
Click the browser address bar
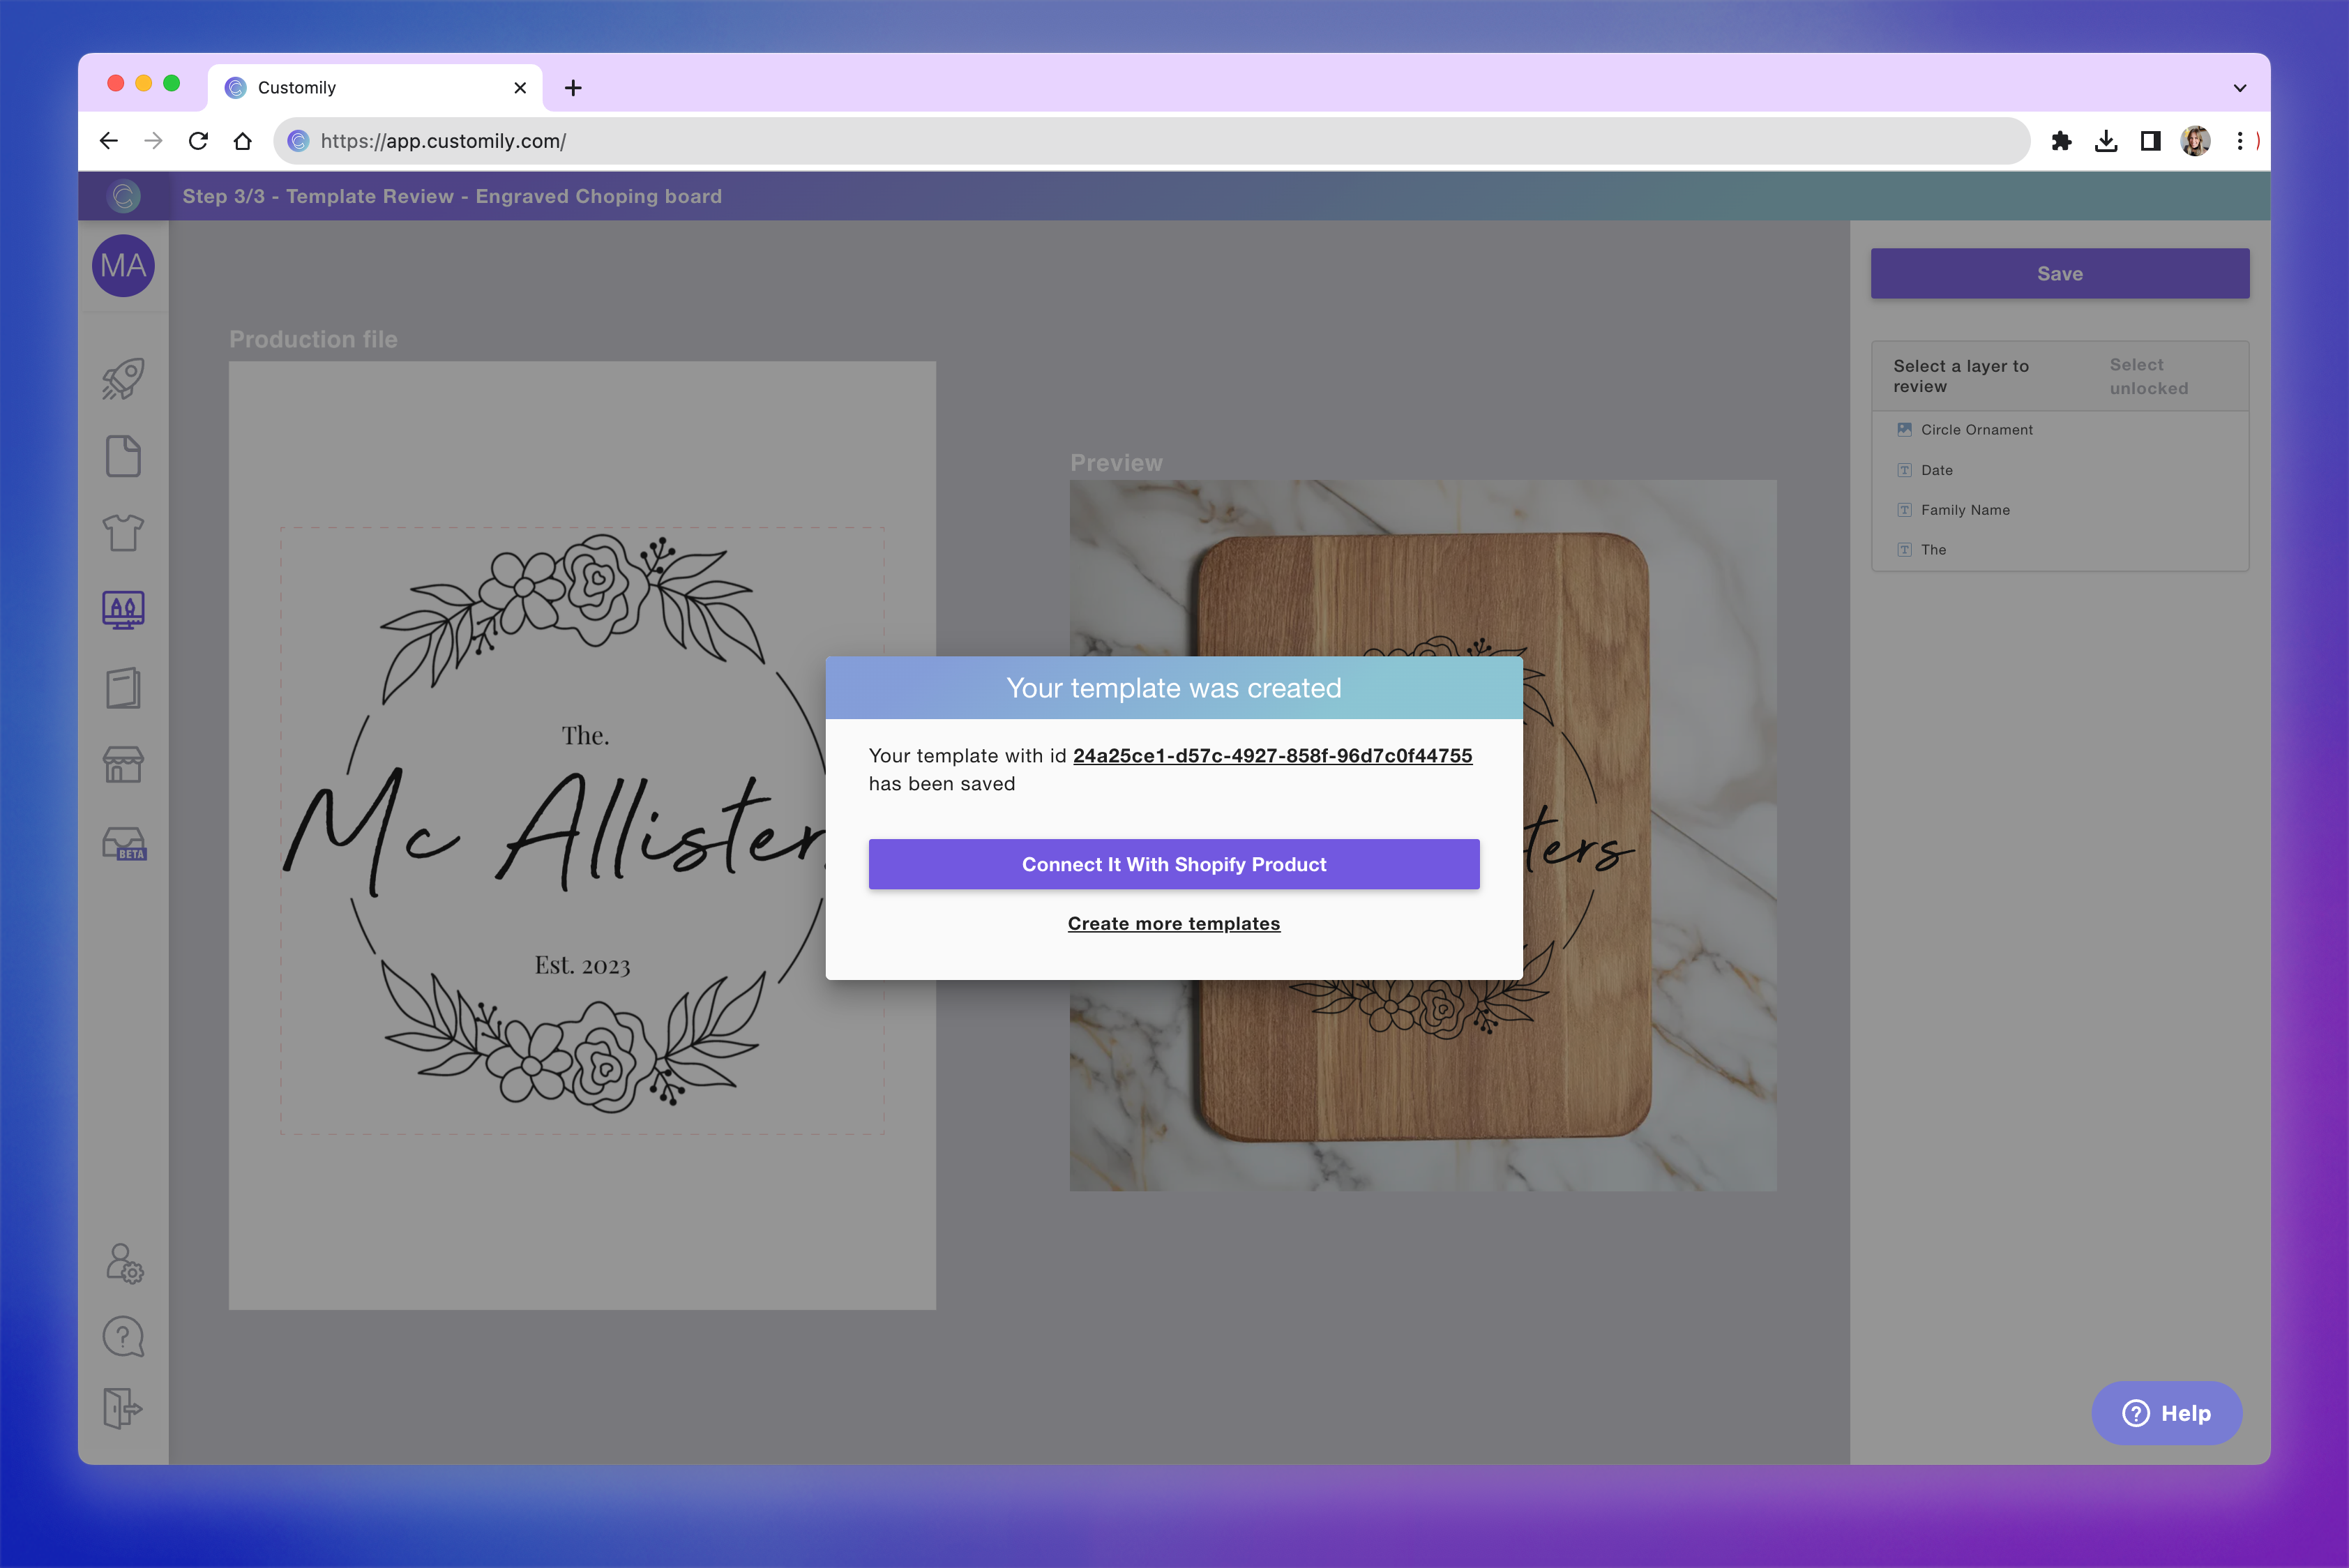click(x=1150, y=141)
